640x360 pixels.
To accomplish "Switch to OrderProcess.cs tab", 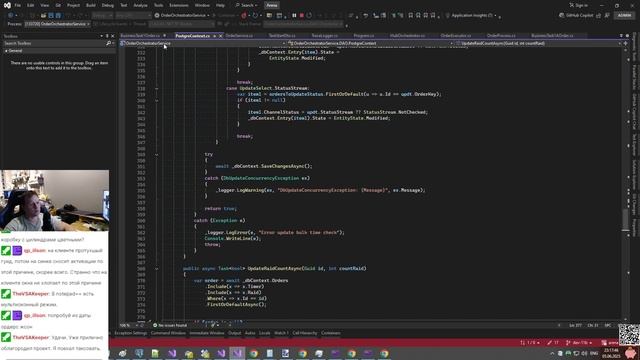I will click(x=501, y=36).
